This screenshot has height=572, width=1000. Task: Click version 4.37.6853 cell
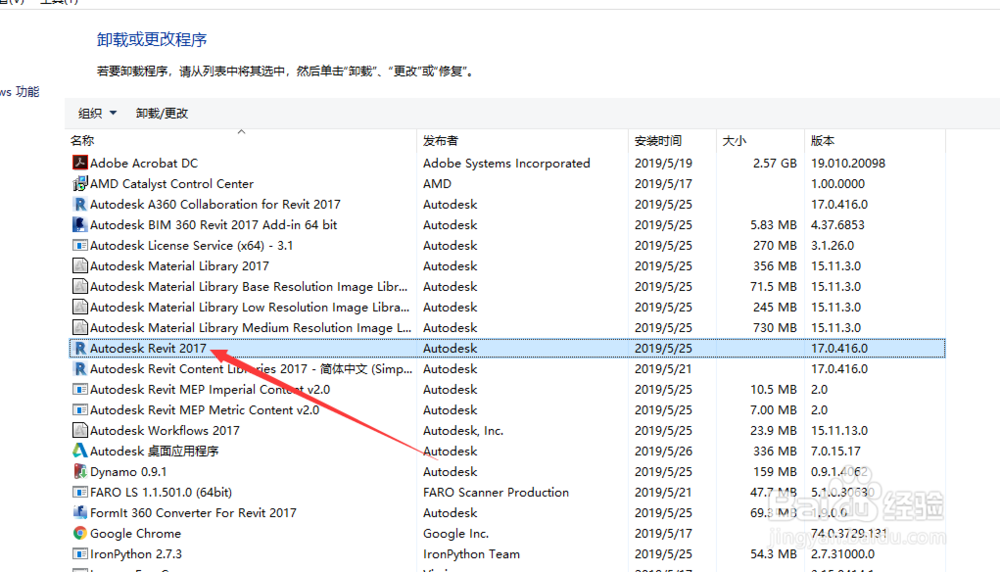click(x=837, y=224)
